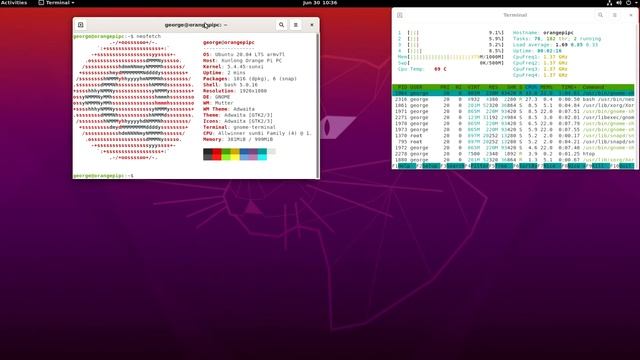640x360 pixels.
Task: Click the power icon in top bar
Action: click(629, 2)
